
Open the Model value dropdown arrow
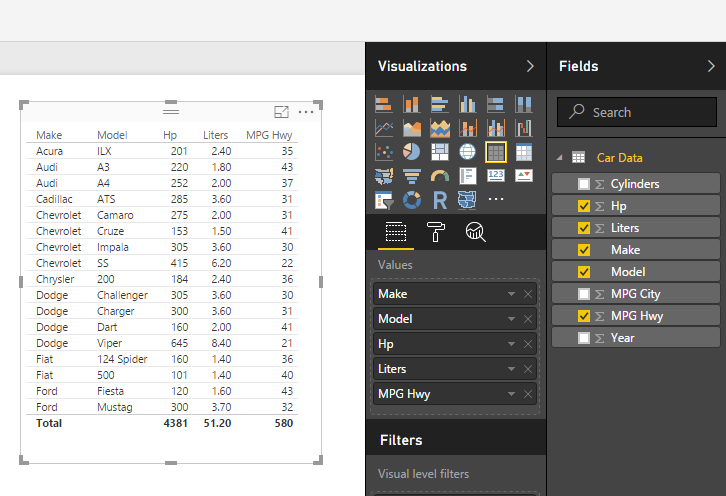(511, 319)
